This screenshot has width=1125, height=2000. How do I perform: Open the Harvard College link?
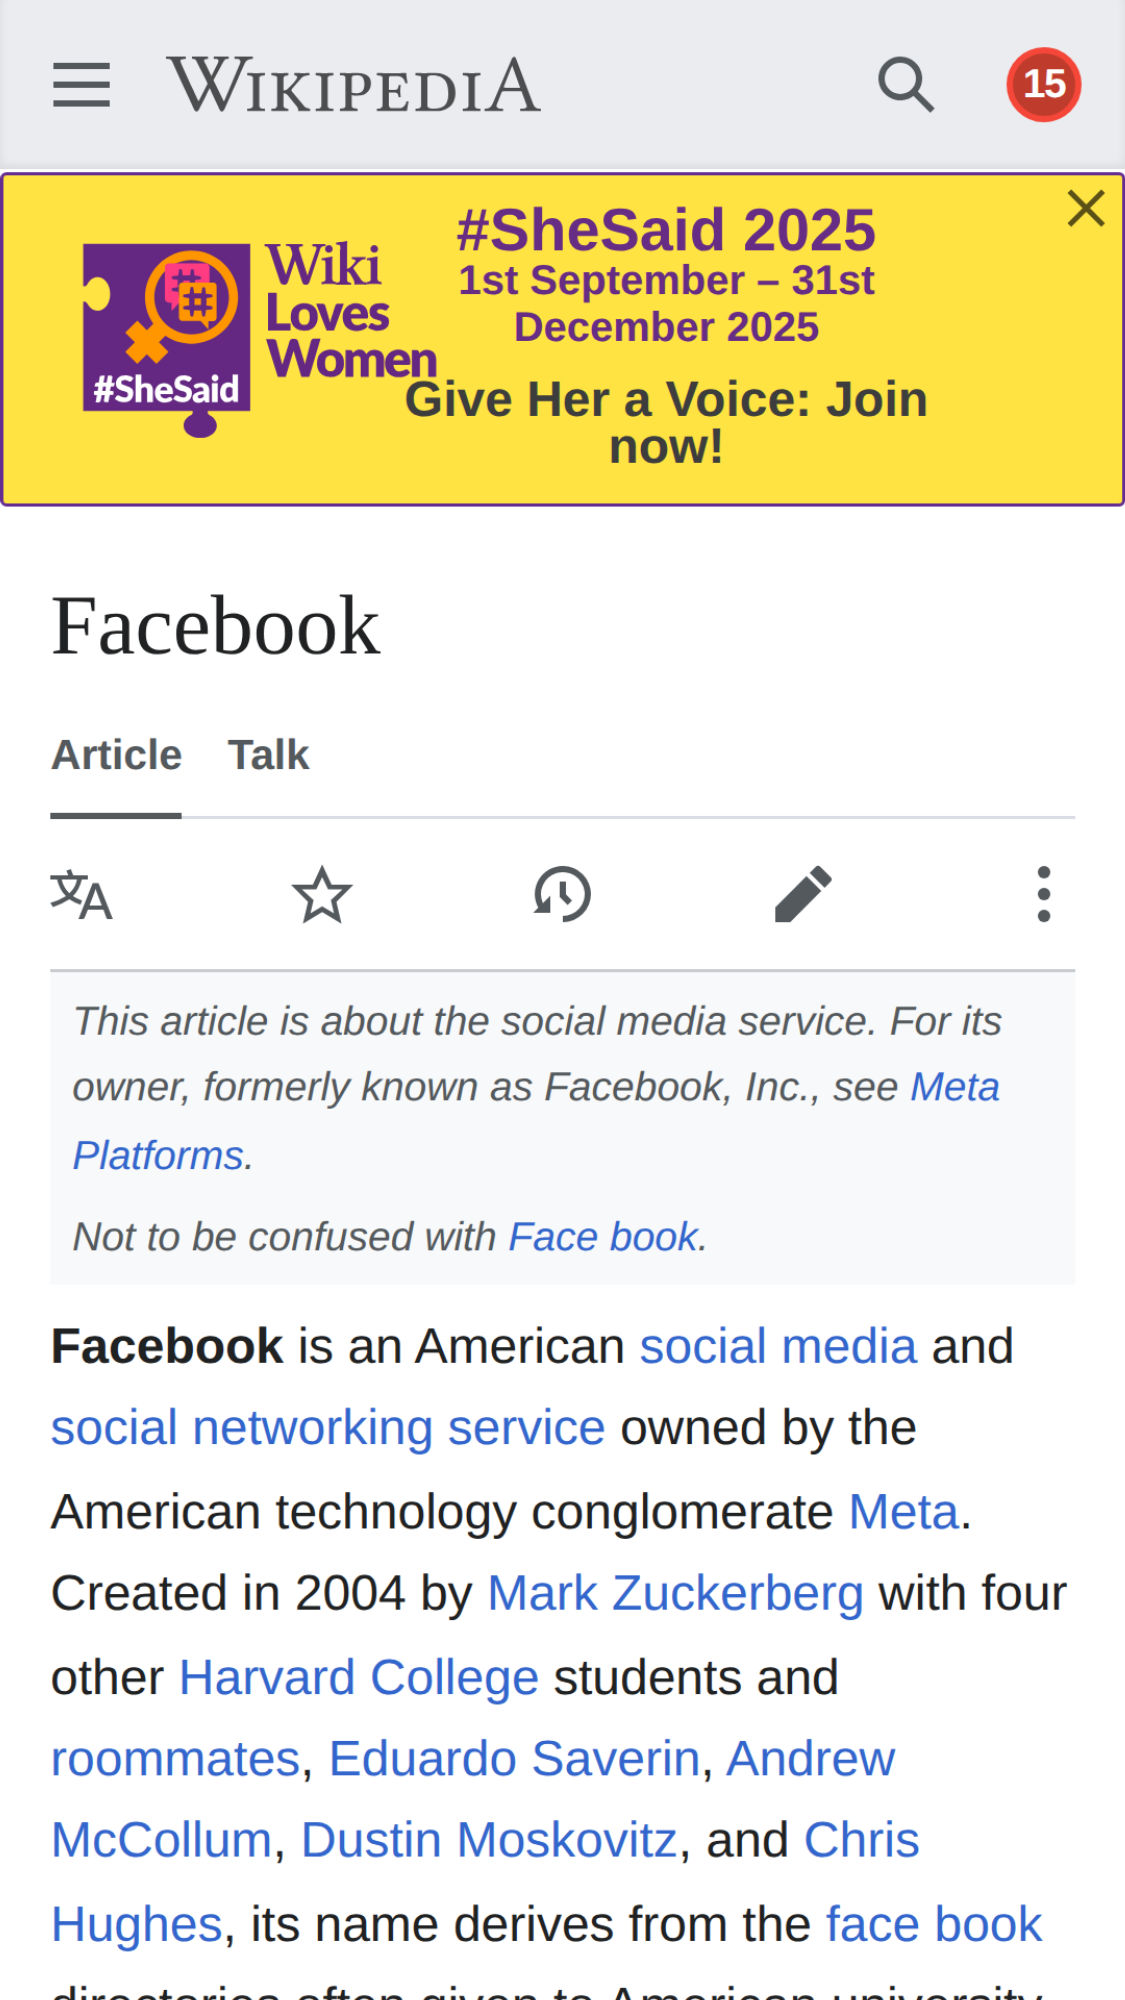358,1677
